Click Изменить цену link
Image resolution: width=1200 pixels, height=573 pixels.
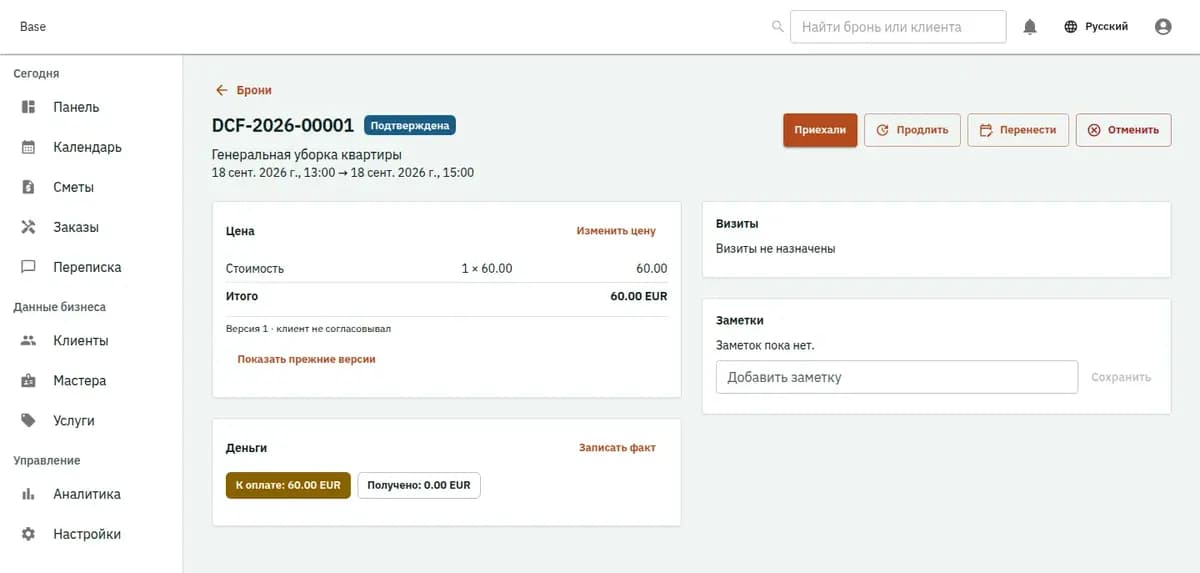(616, 231)
